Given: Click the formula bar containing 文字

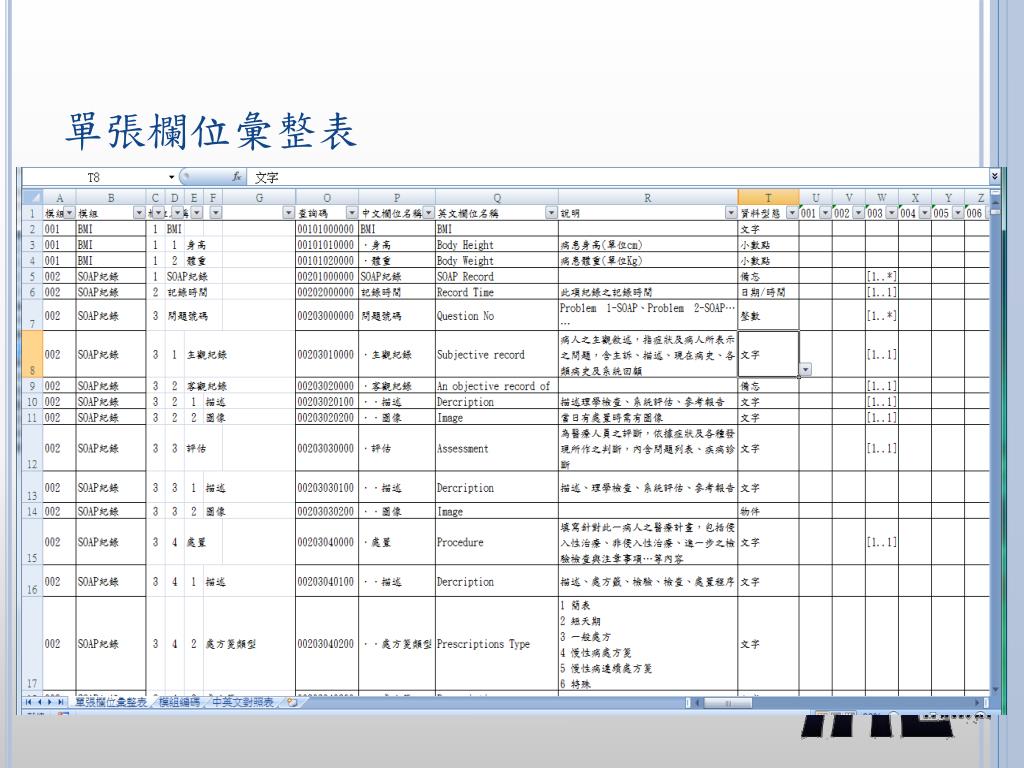Looking at the screenshot, I should 617,177.
